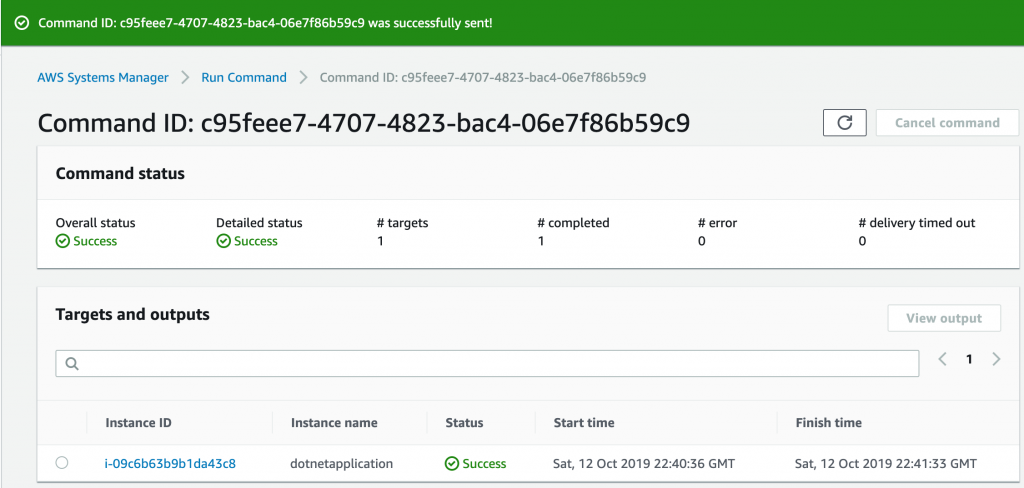The width and height of the screenshot is (1024, 488).
Task: Select the Command ID breadcrumb text
Action: [483, 78]
